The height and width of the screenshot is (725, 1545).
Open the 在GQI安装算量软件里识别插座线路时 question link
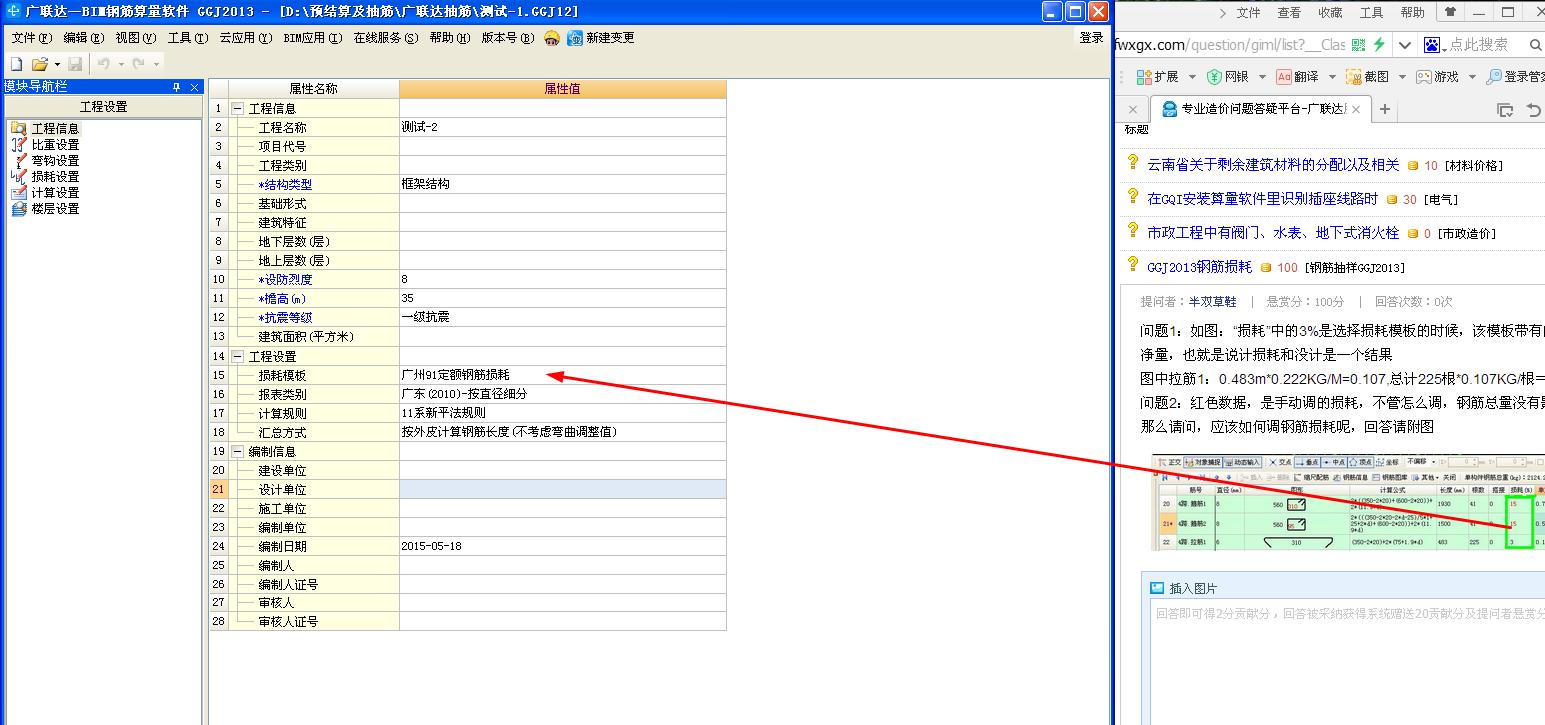(x=1262, y=199)
